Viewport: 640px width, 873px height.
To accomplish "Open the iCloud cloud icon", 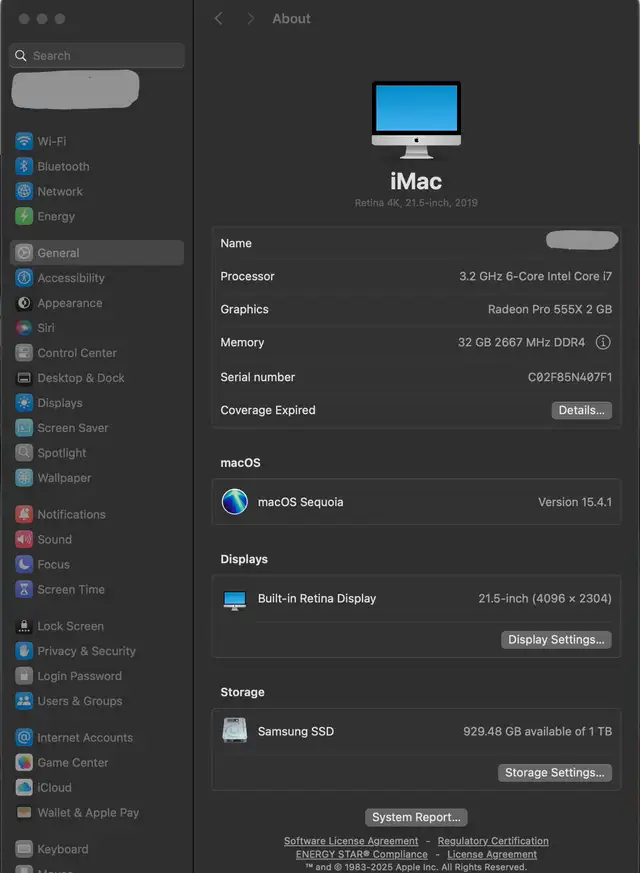I will click(24, 787).
